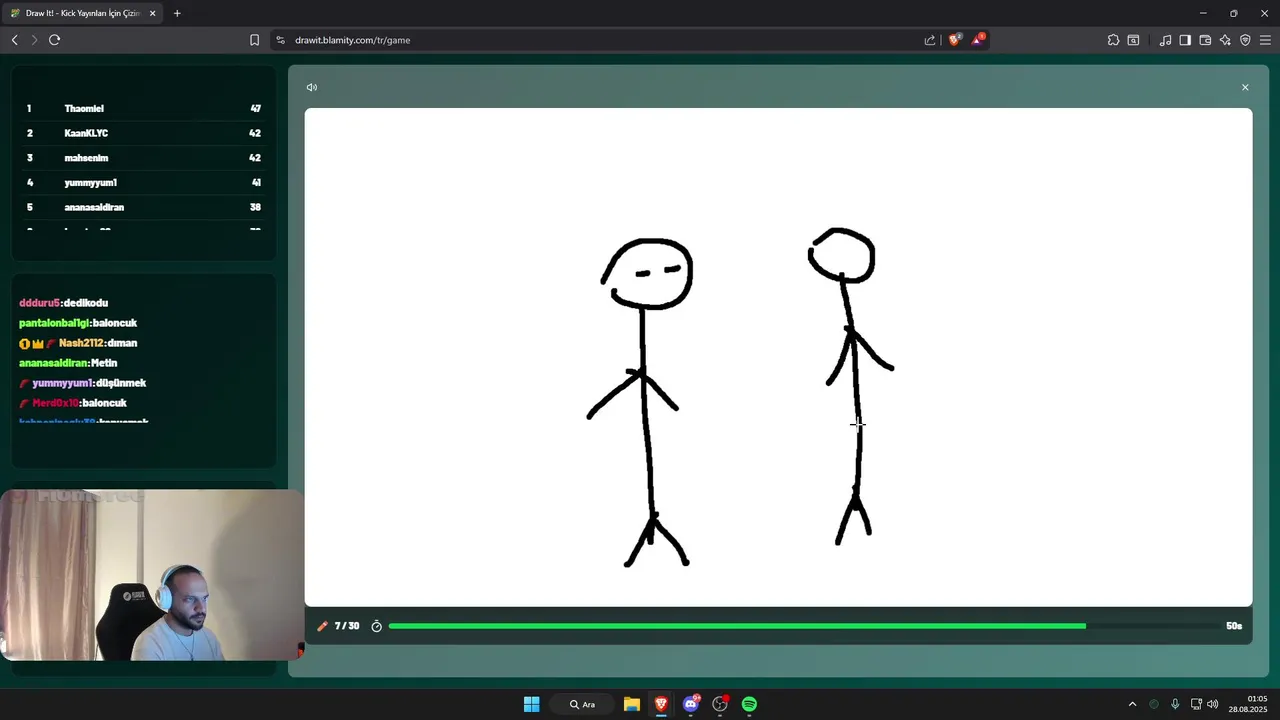Click the streamer webcam overlay
Screen dimensions: 1280x720
(152, 575)
